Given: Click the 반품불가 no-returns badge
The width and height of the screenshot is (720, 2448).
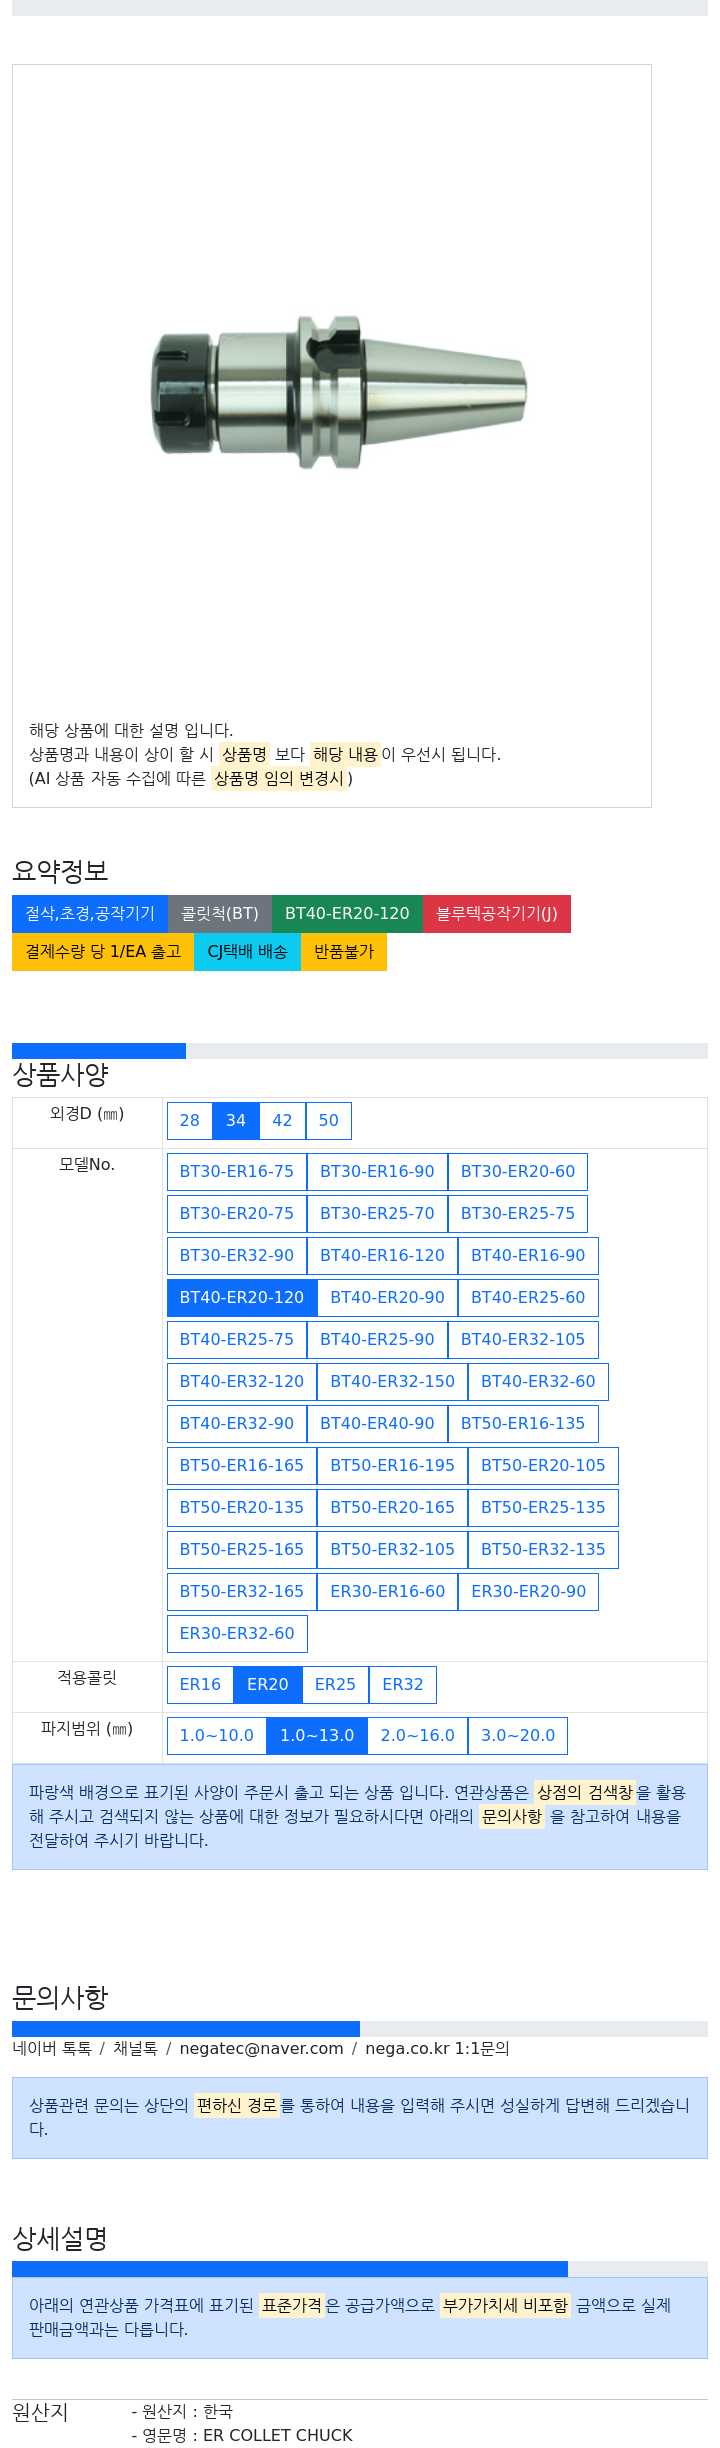Looking at the screenshot, I should [343, 951].
